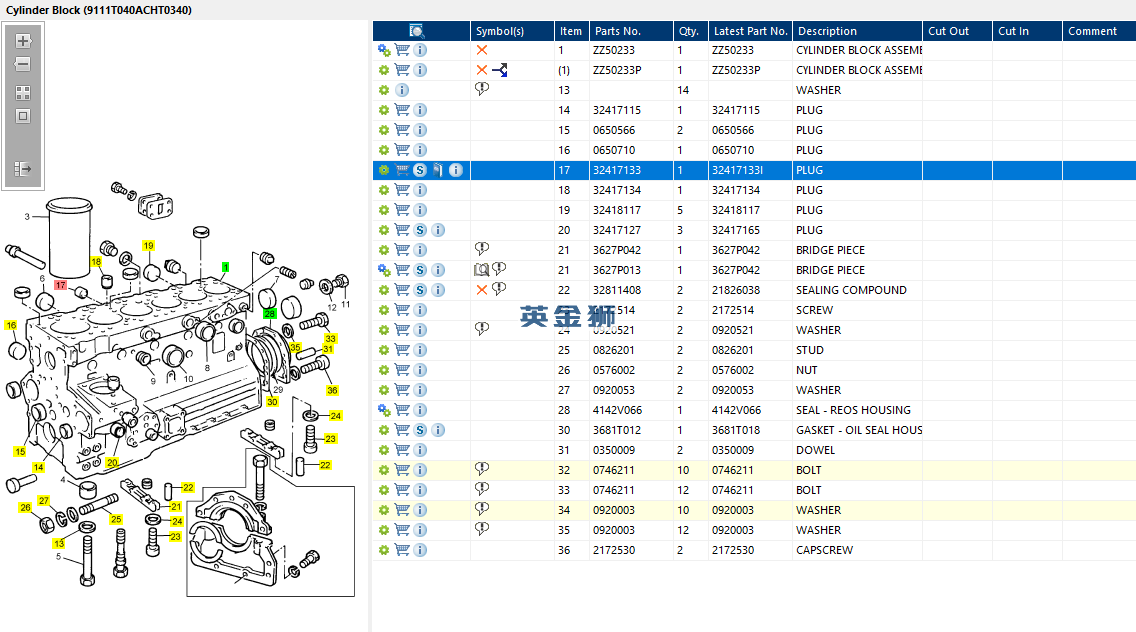Sort by the Item column header
Image resolution: width=1136 pixels, height=632 pixels.
pyautogui.click(x=571, y=31)
